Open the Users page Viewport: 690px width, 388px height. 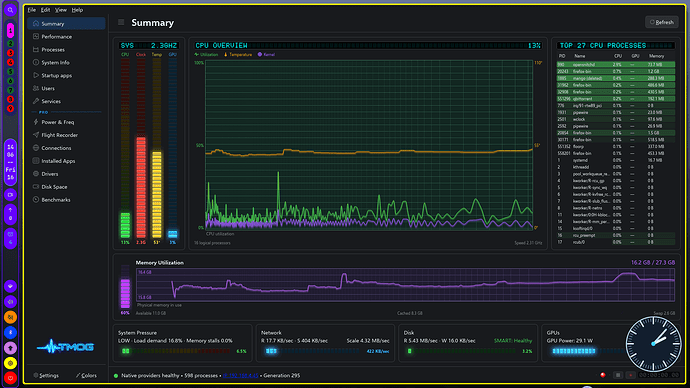point(66,88)
